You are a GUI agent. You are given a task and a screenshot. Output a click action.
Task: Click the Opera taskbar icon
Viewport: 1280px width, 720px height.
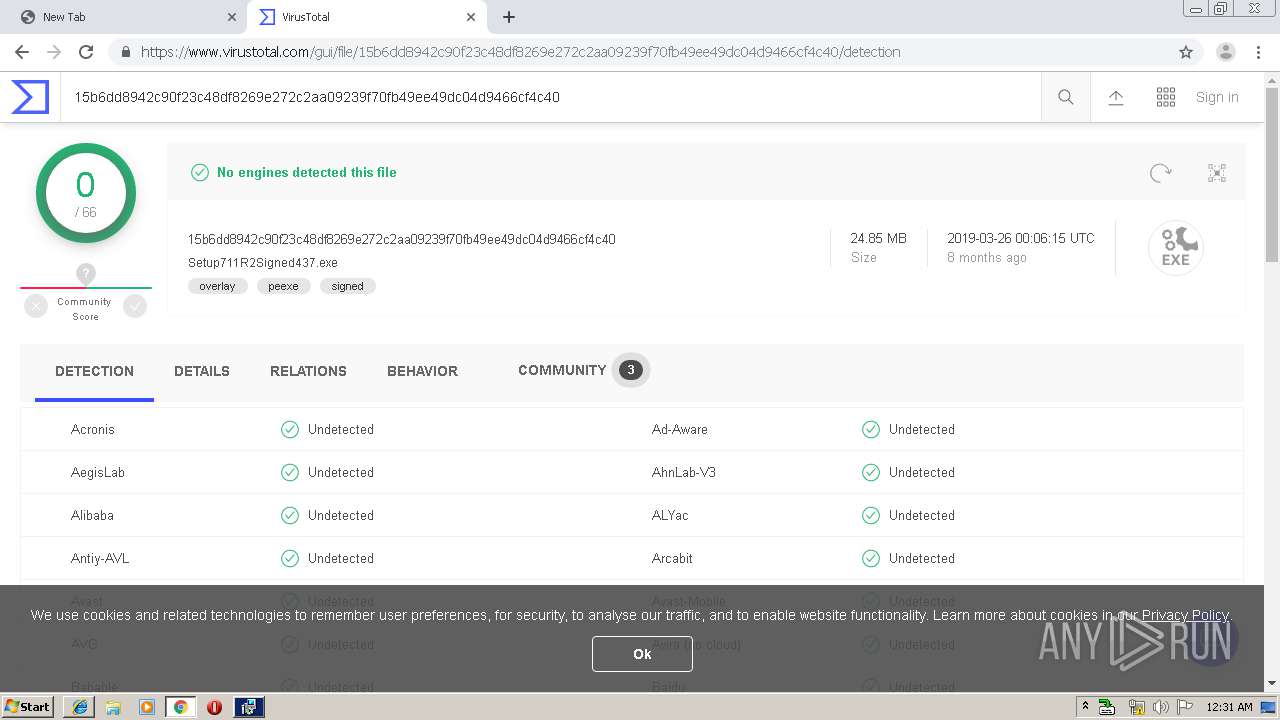[x=214, y=707]
